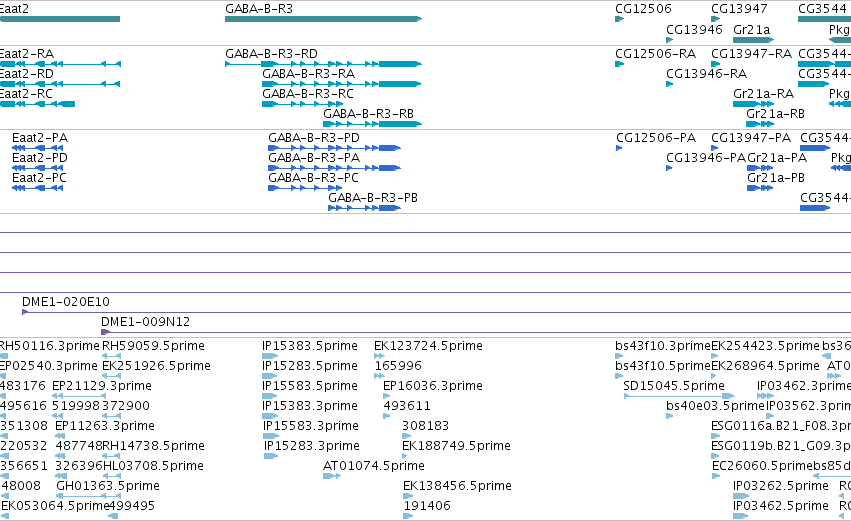Select the GABA-B-R3-RB transcript label
This screenshot has height=521, width=851.
[x=369, y=114]
